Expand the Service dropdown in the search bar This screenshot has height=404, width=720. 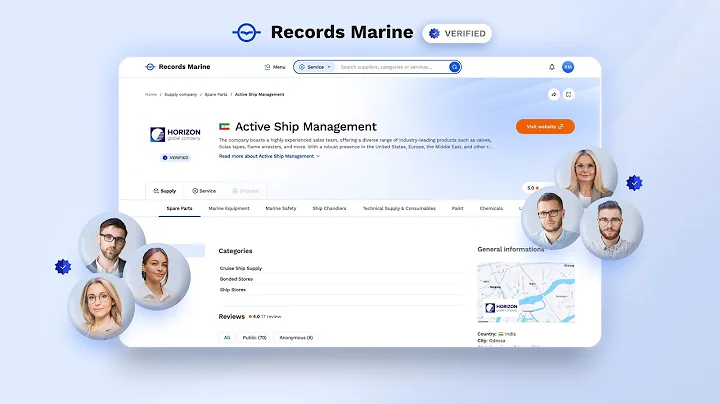[315, 67]
